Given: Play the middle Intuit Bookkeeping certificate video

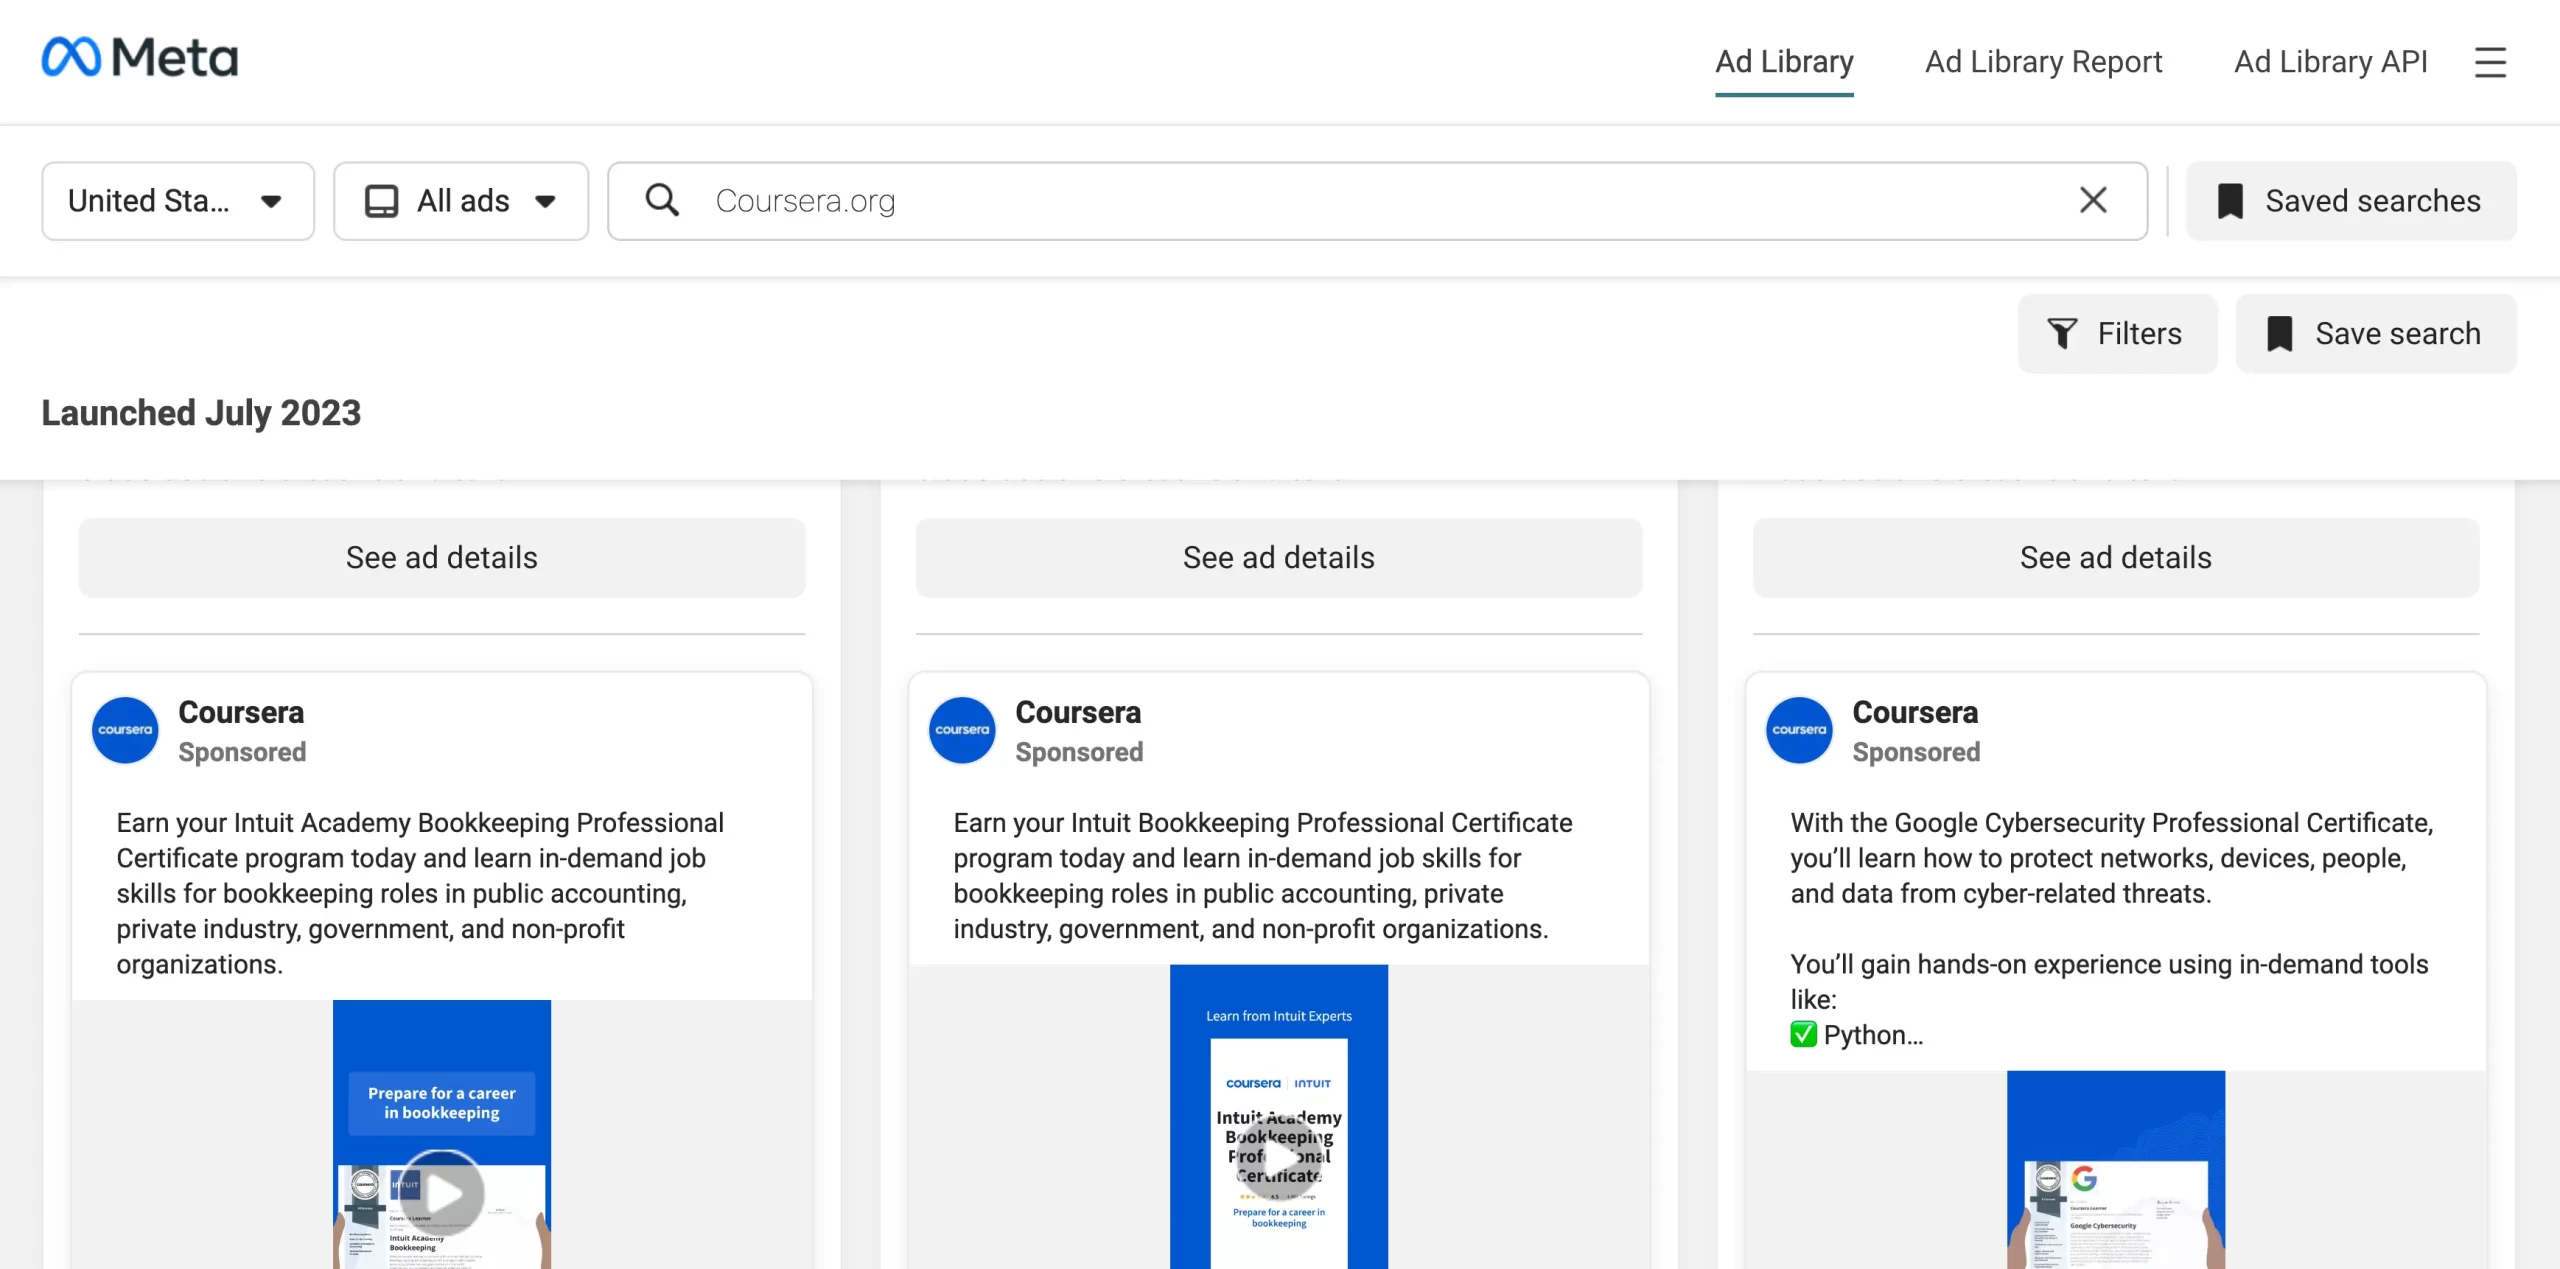Looking at the screenshot, I should [x=1278, y=1158].
